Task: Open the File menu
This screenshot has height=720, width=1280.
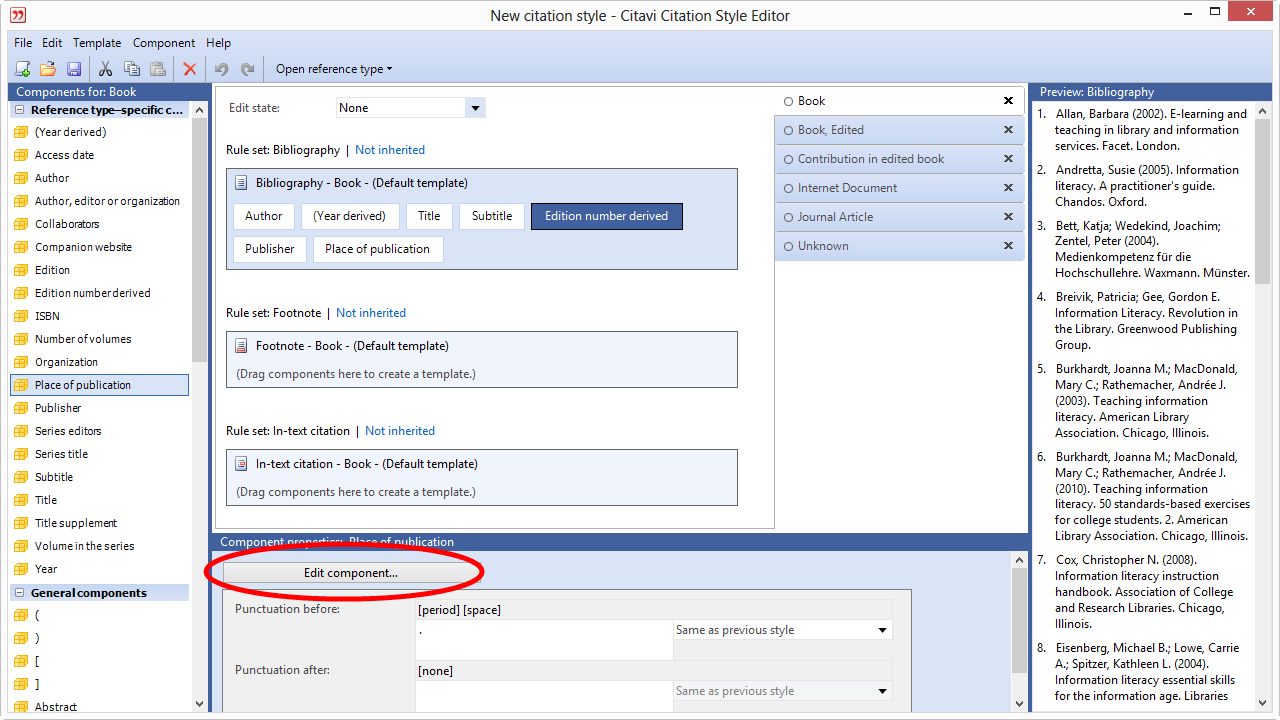Action: click(23, 43)
